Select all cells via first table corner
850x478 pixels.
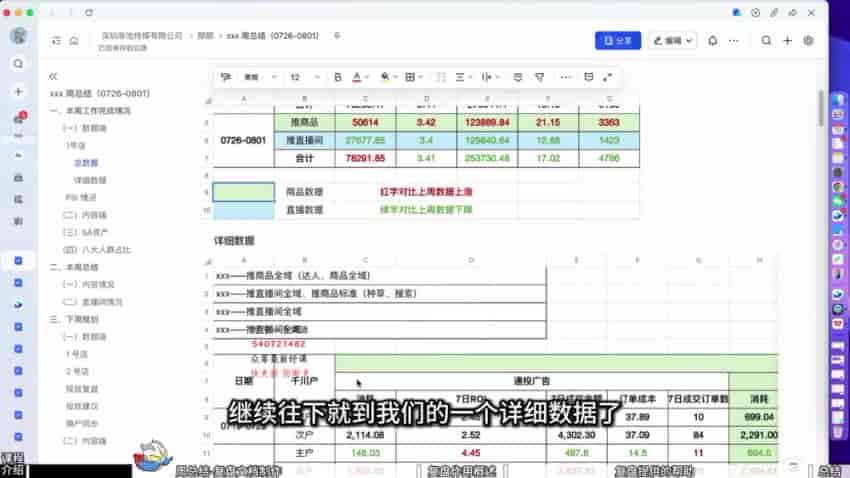pos(208,100)
